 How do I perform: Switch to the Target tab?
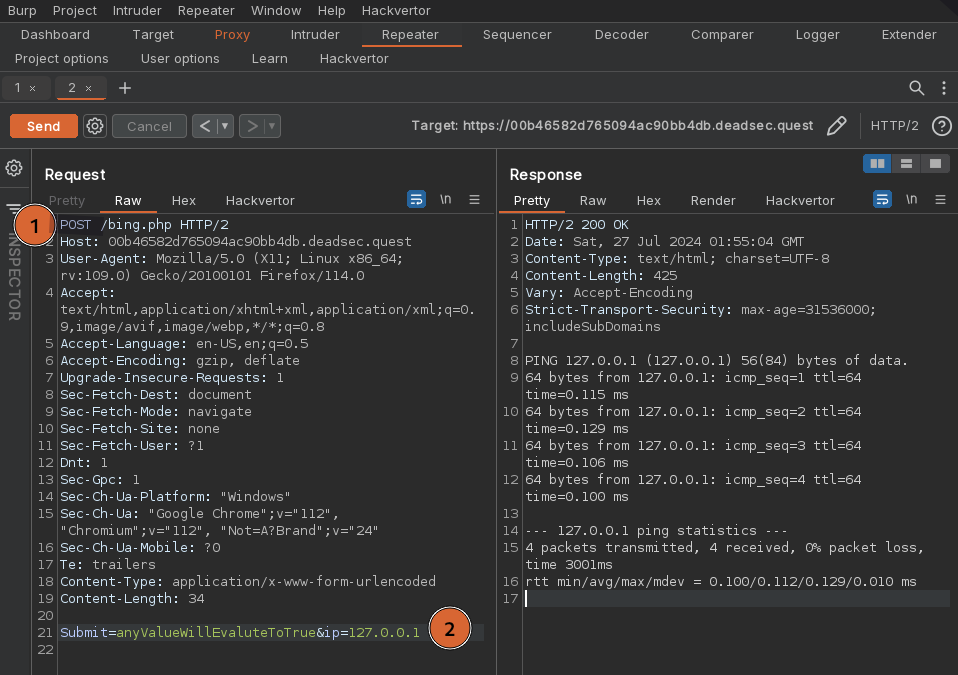[x=153, y=35]
